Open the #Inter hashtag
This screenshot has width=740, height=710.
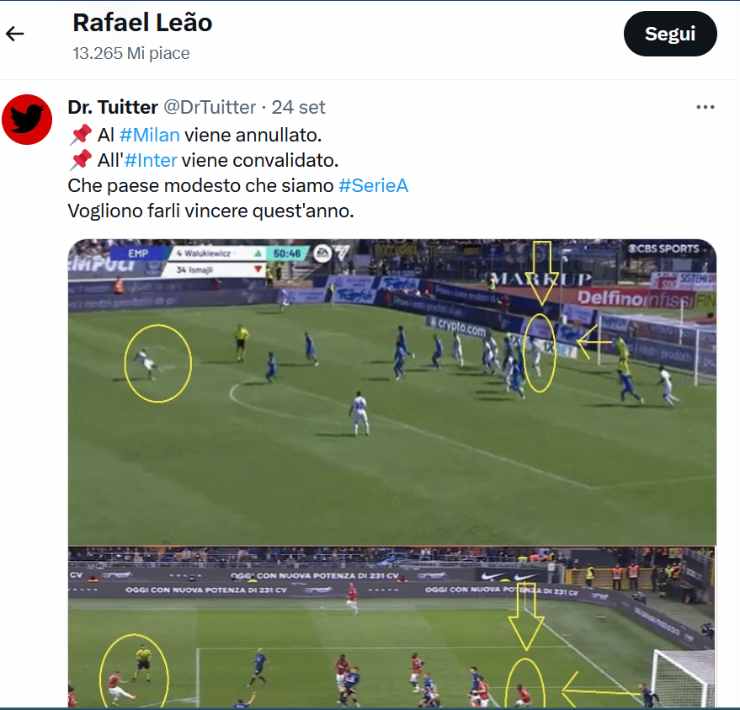point(151,161)
